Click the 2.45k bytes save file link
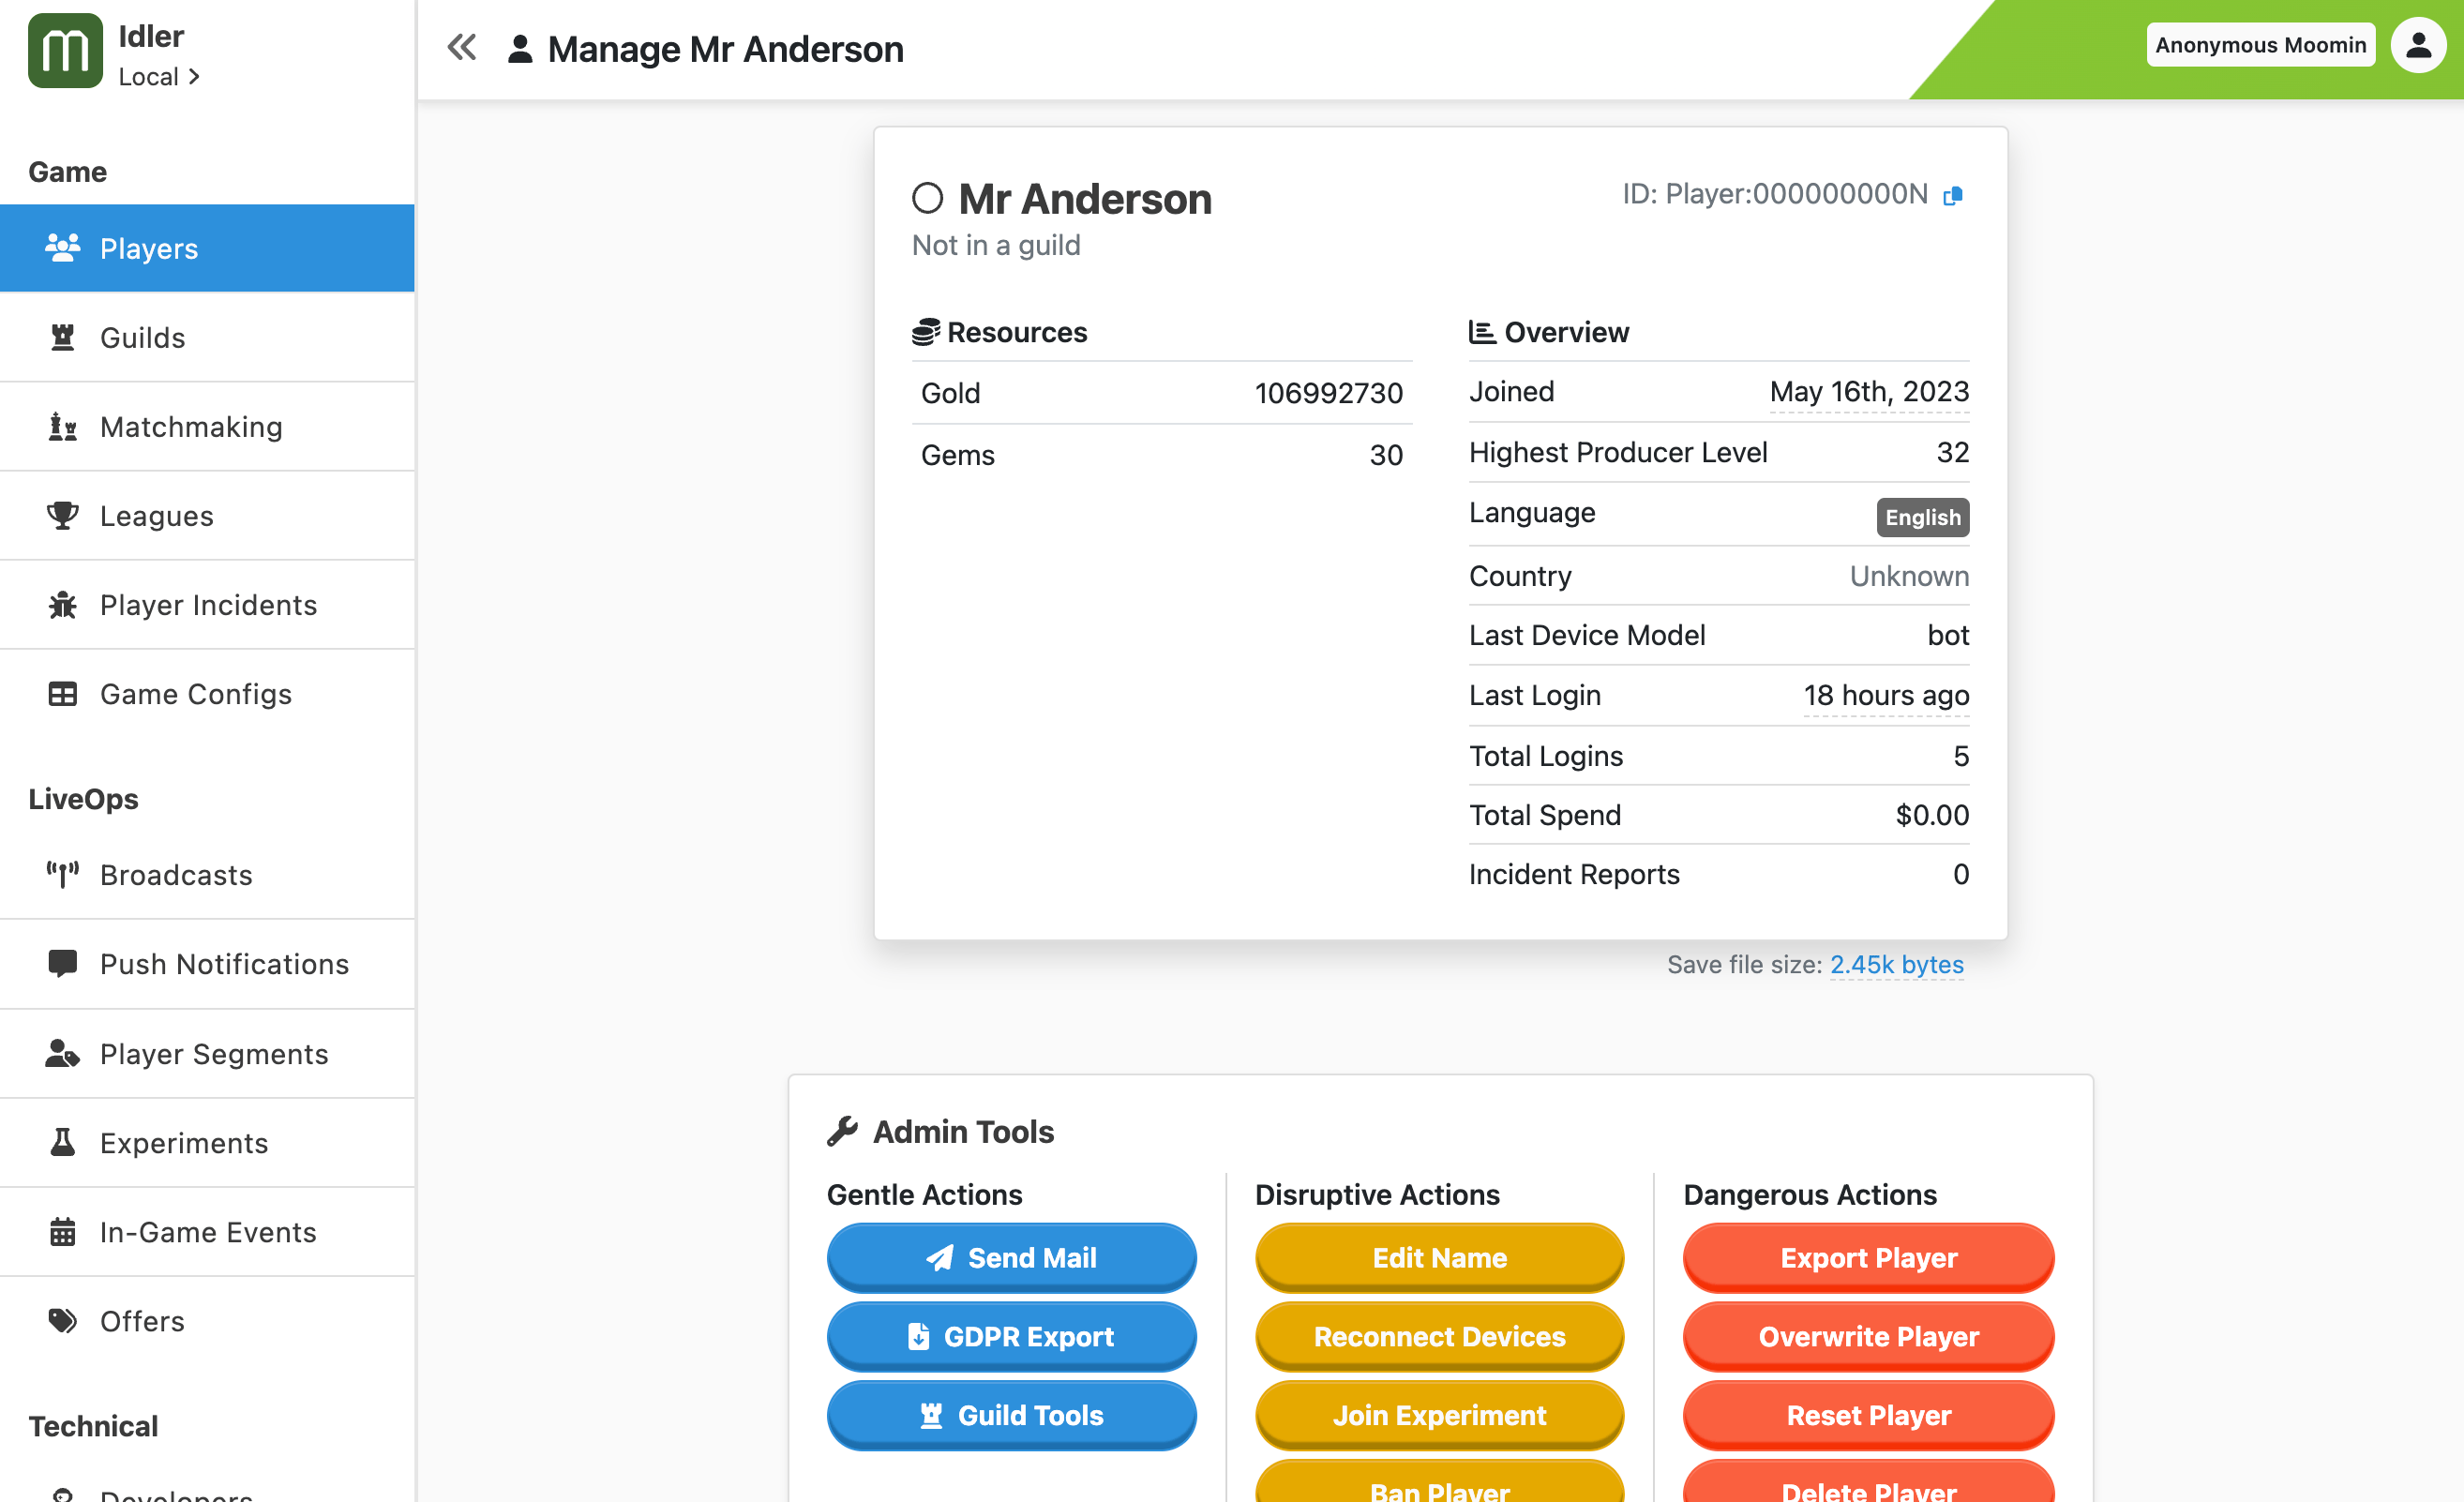Viewport: 2464px width, 1502px height. [x=1896, y=964]
